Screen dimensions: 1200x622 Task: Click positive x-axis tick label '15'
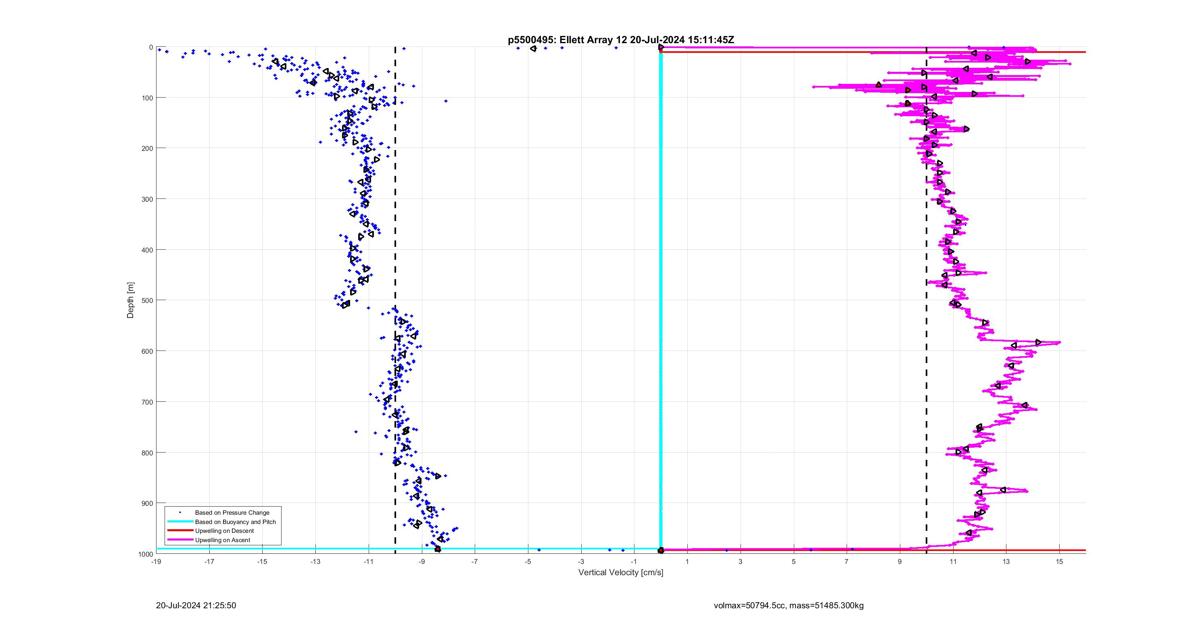pos(1059,561)
